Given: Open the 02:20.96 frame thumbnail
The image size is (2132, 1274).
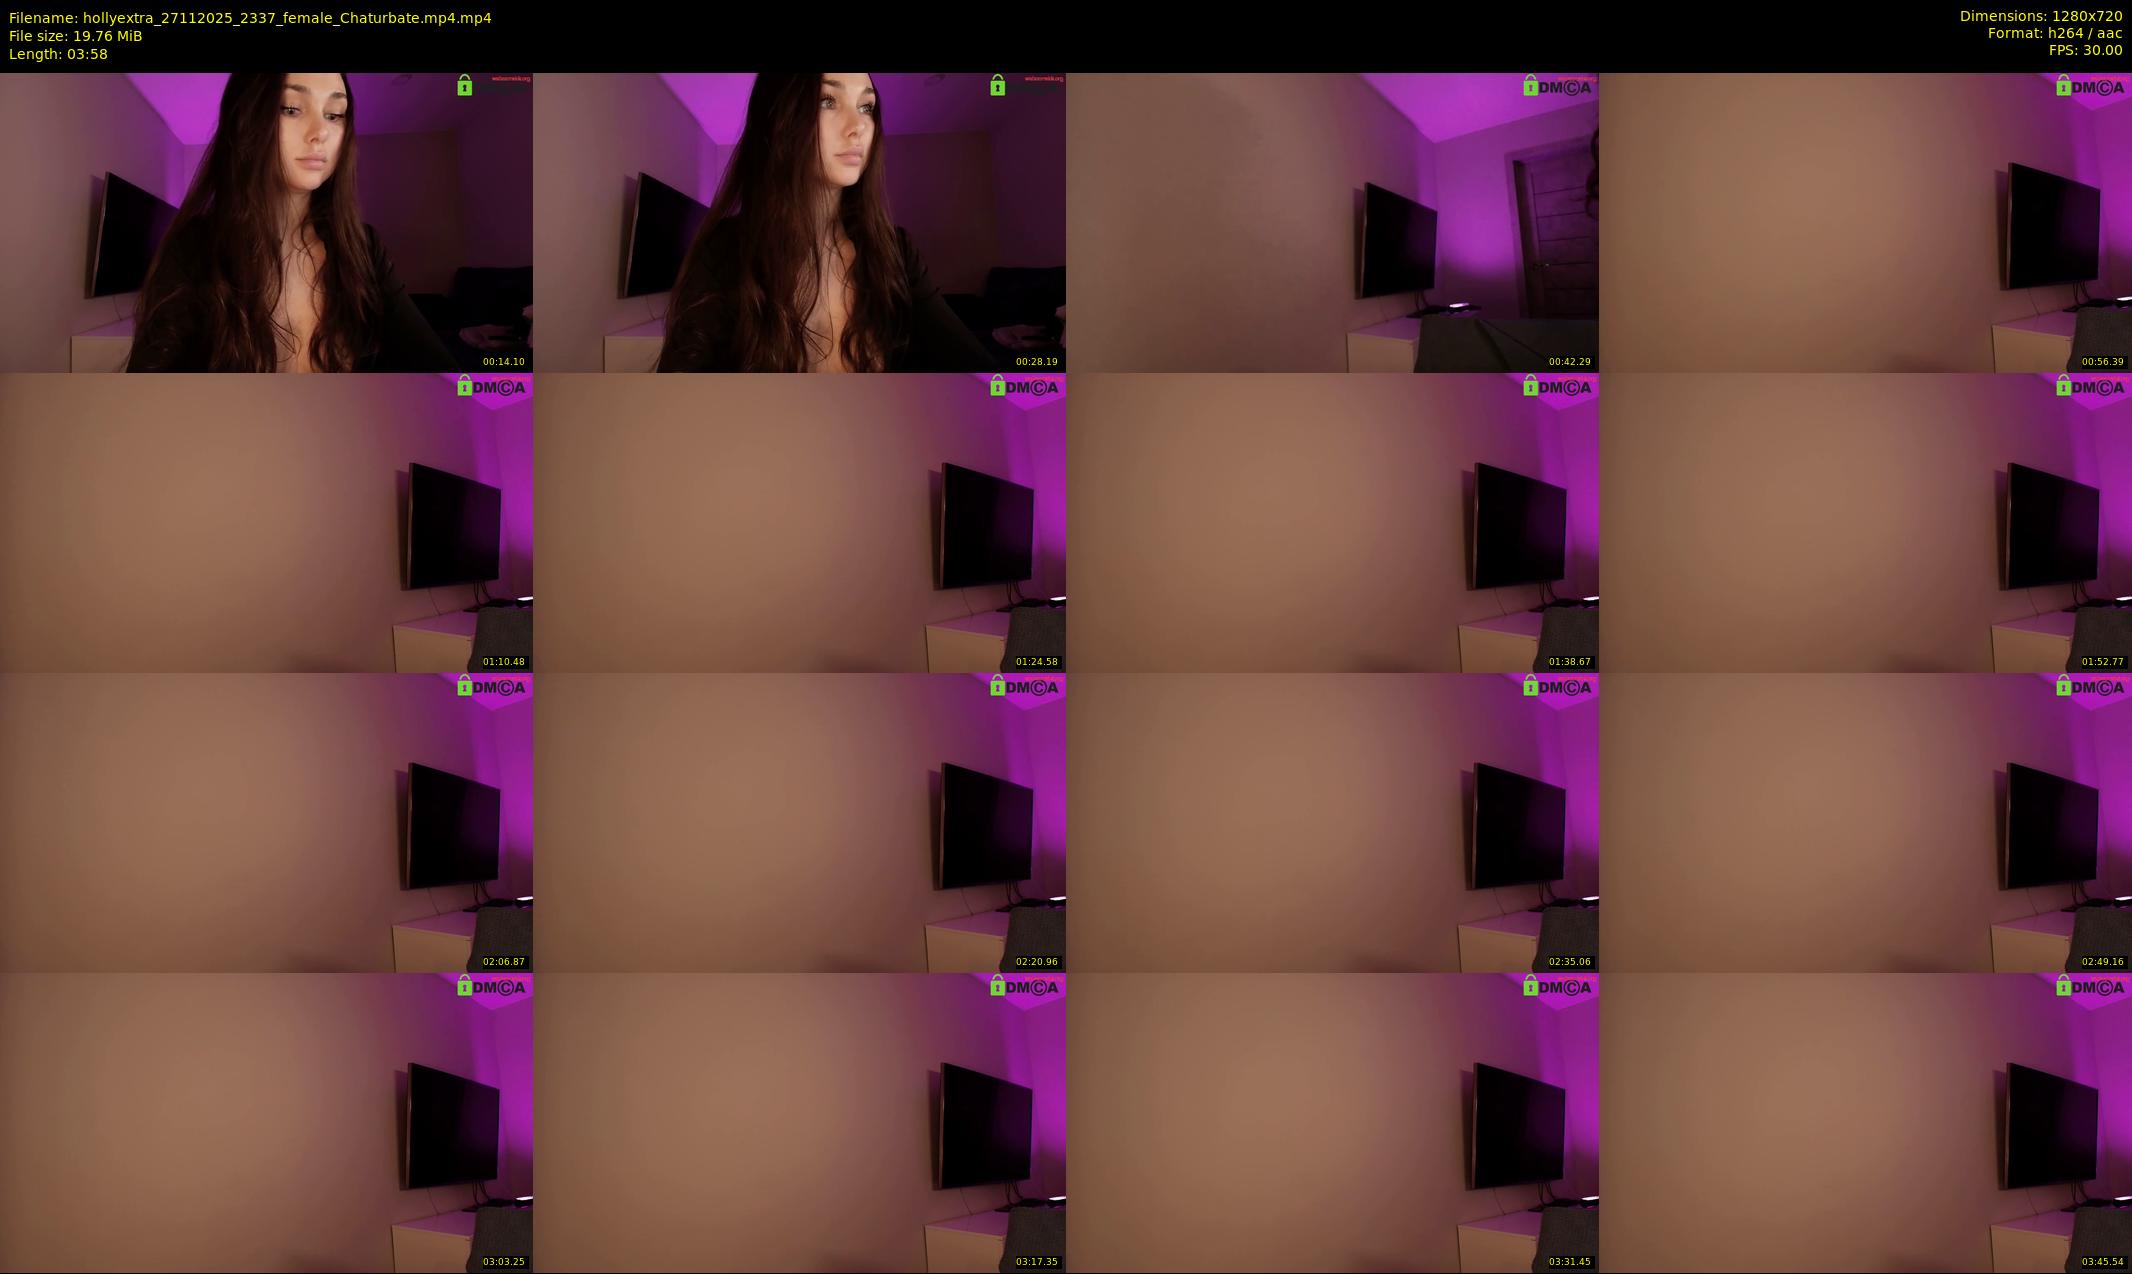Looking at the screenshot, I should pyautogui.click(x=799, y=822).
